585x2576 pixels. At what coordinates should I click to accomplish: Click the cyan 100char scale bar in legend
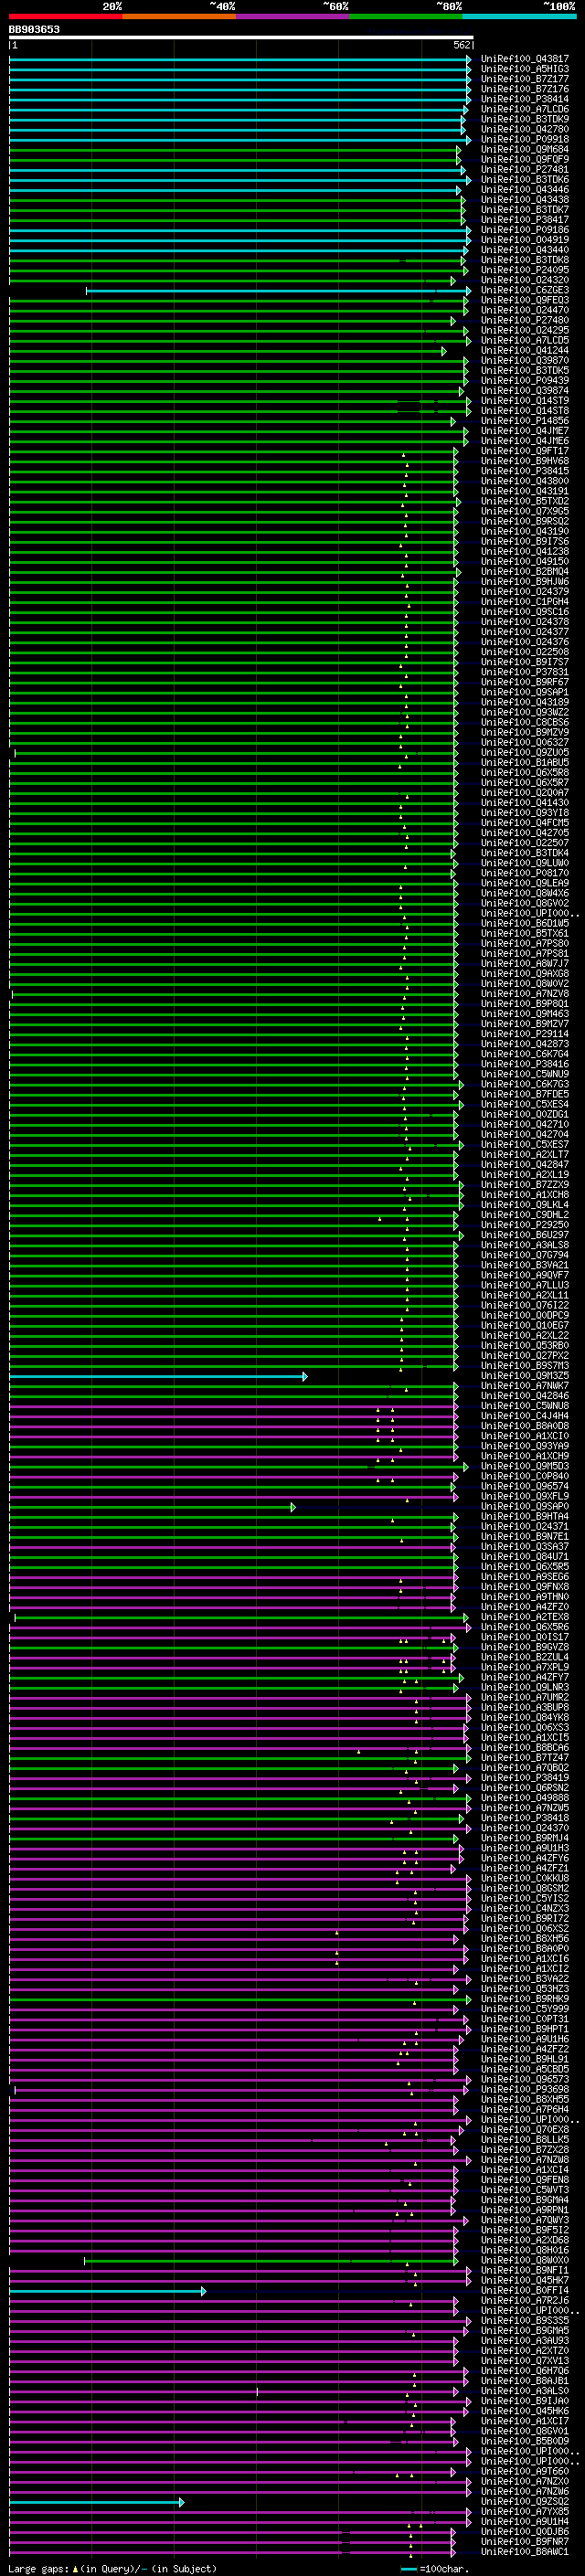click(x=409, y=2569)
